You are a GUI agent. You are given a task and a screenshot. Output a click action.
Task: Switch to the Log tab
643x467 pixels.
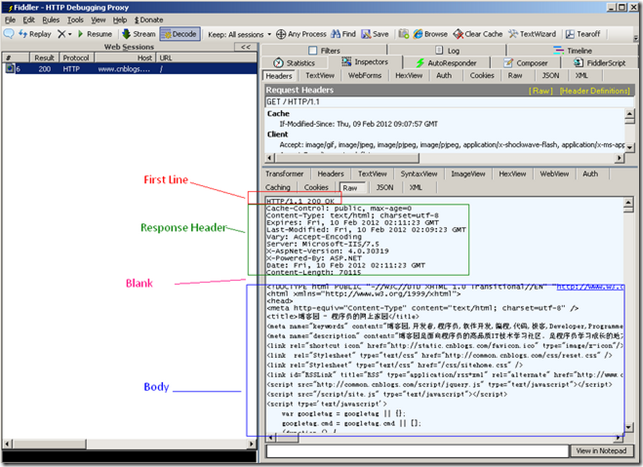coord(447,50)
